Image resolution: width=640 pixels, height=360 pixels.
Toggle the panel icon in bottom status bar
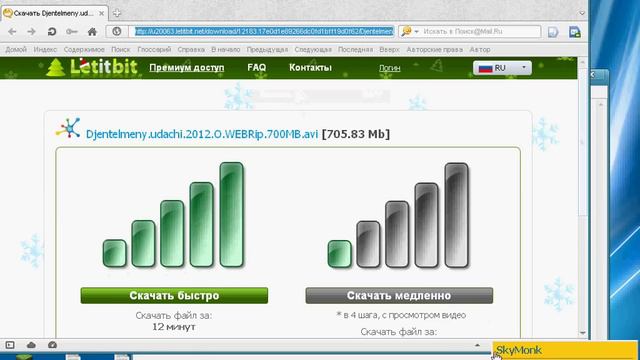[10, 345]
